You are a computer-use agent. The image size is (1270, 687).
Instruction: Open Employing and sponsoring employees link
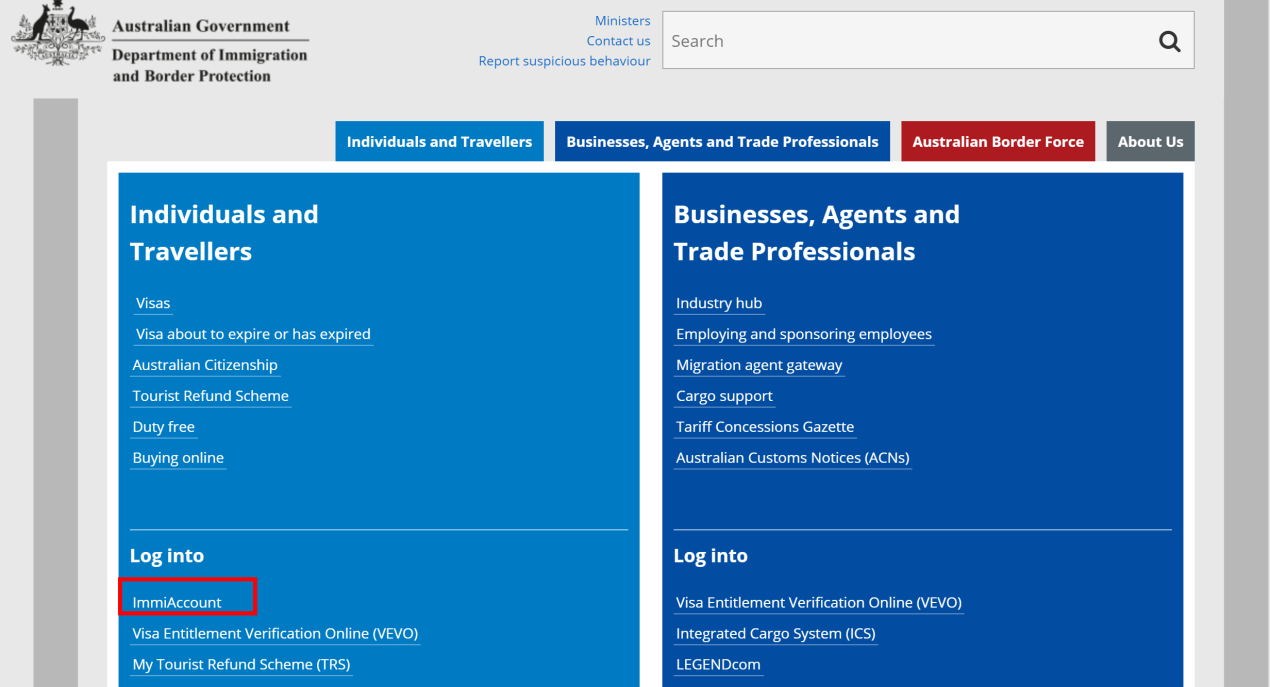[804, 334]
